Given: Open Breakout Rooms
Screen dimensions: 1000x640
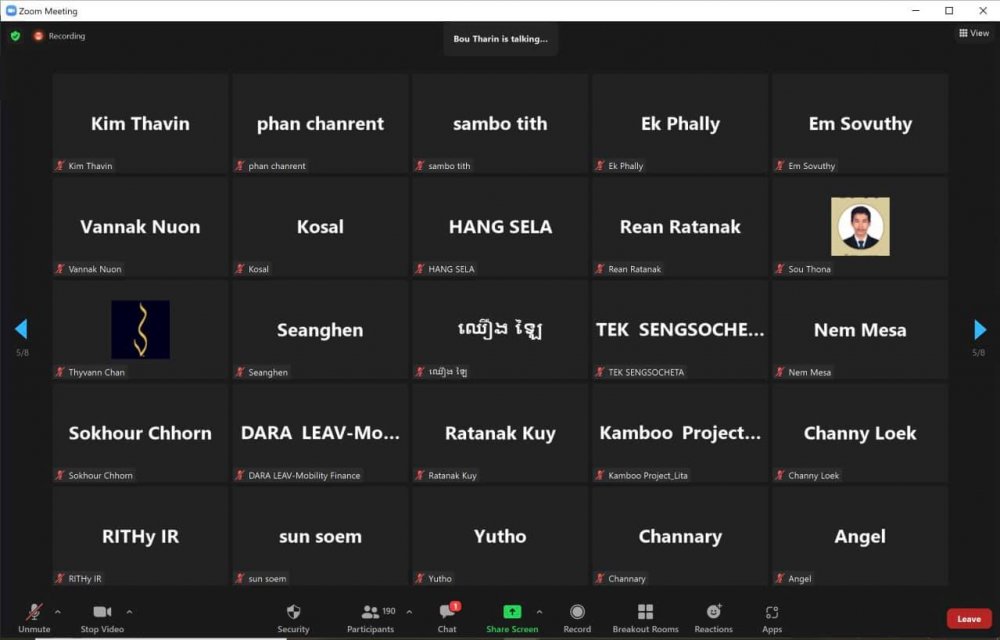Looking at the screenshot, I should click(645, 613).
